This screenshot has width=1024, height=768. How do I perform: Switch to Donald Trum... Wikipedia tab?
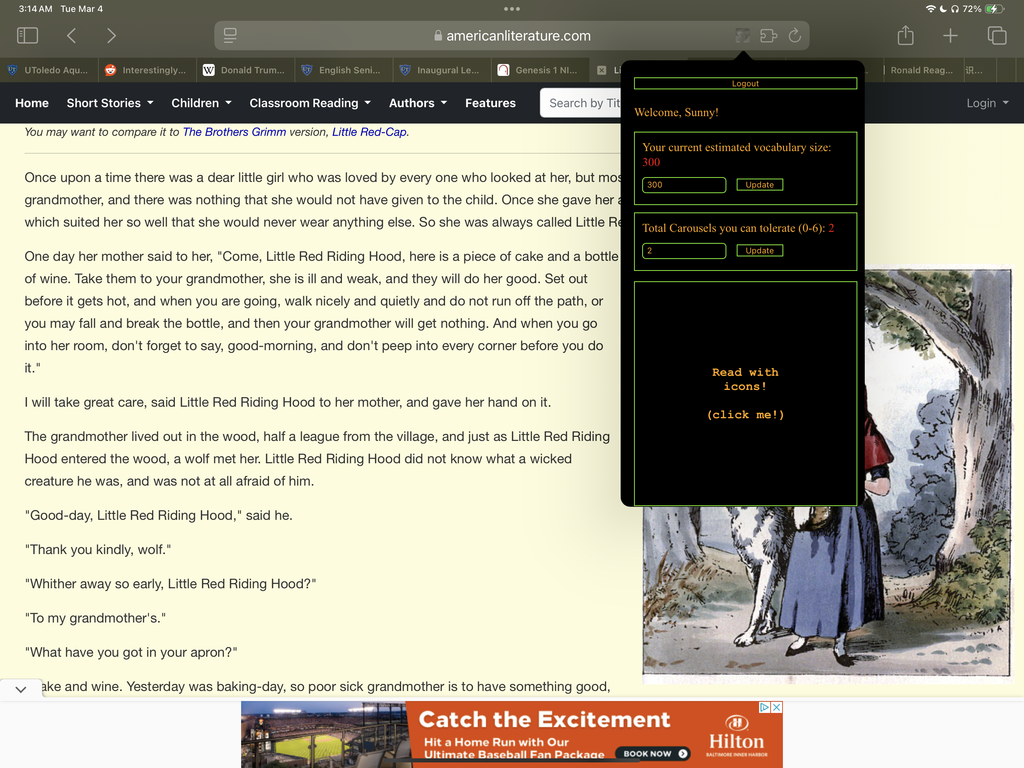click(x=246, y=70)
